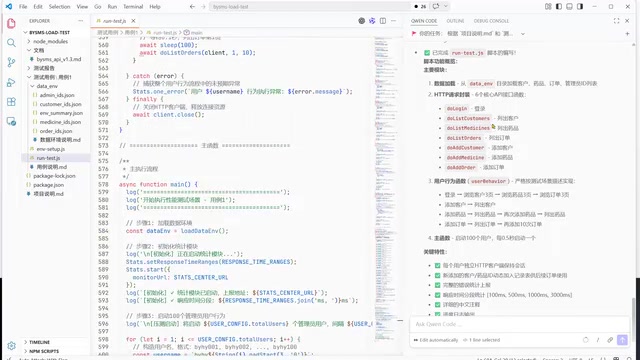Image resolution: width=640 pixels, height=360 pixels.
Task: Open the Source Control view
Action: pos(11,62)
